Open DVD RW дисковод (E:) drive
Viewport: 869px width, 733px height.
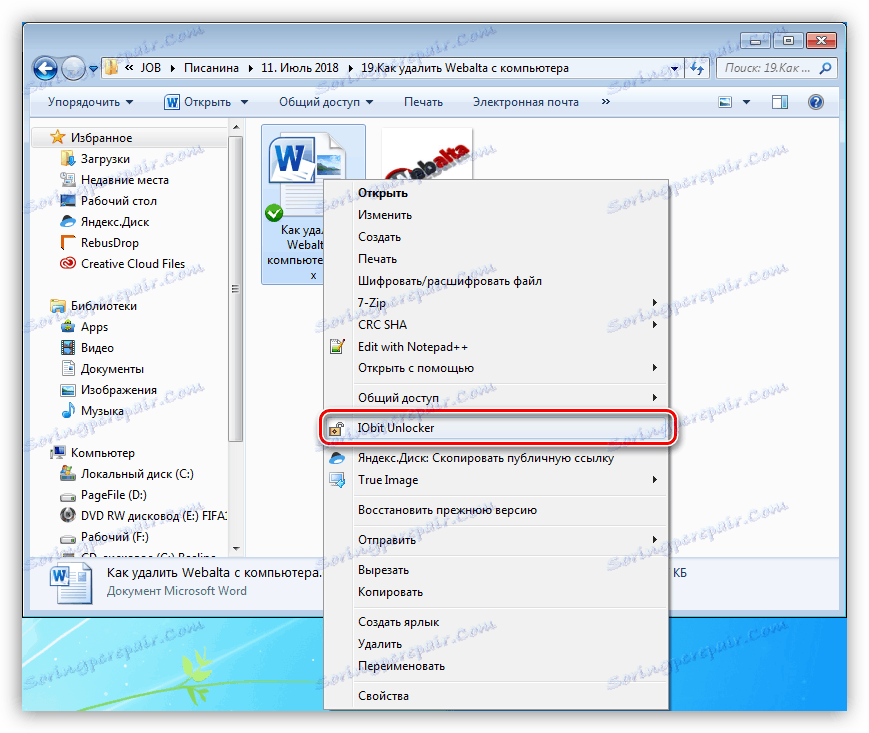point(154,516)
